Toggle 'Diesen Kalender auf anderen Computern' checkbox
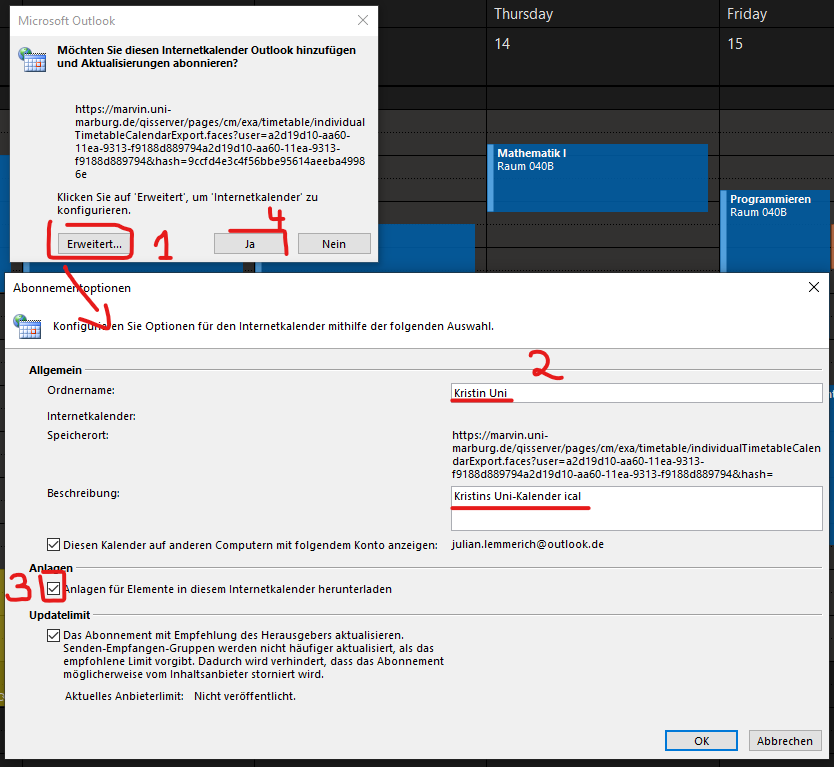The width and height of the screenshot is (834, 767). pos(53,545)
